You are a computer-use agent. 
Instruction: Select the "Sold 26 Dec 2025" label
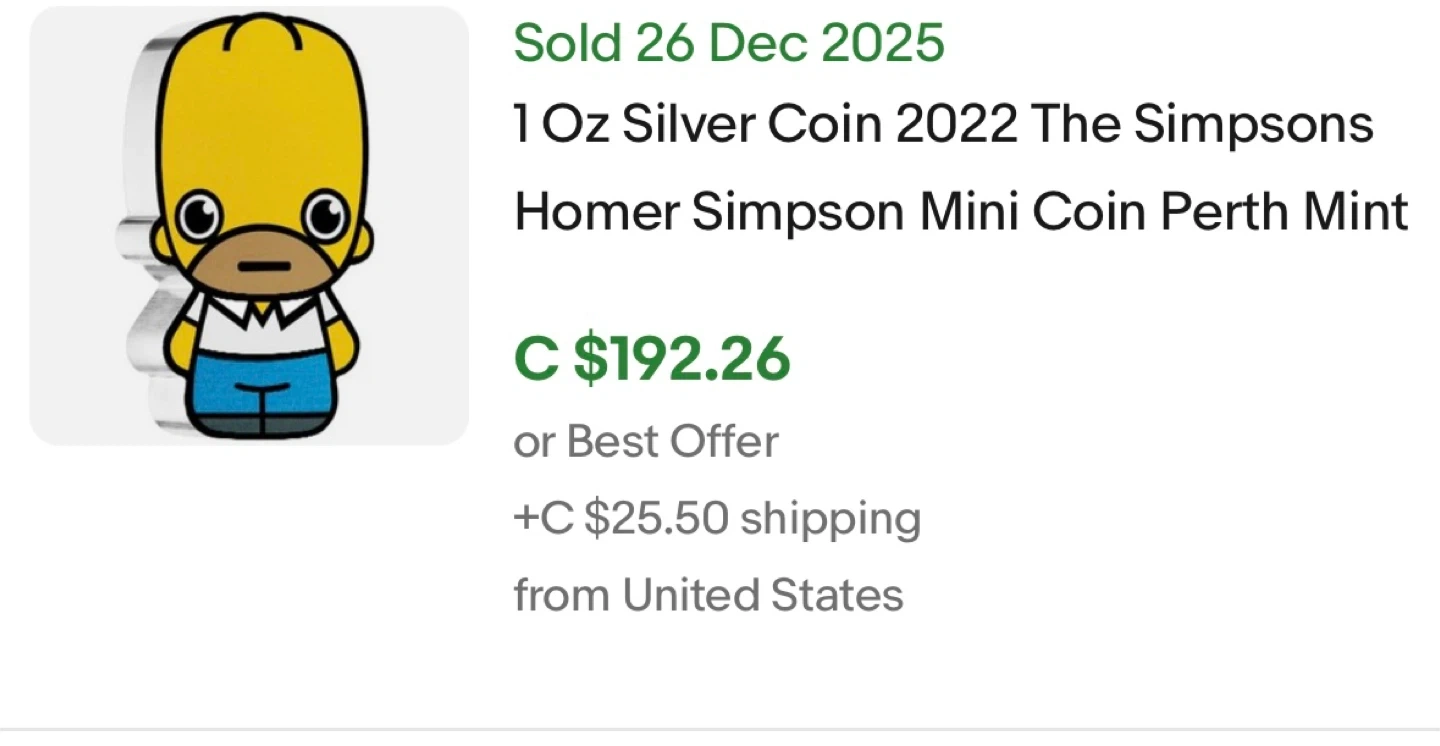point(728,43)
